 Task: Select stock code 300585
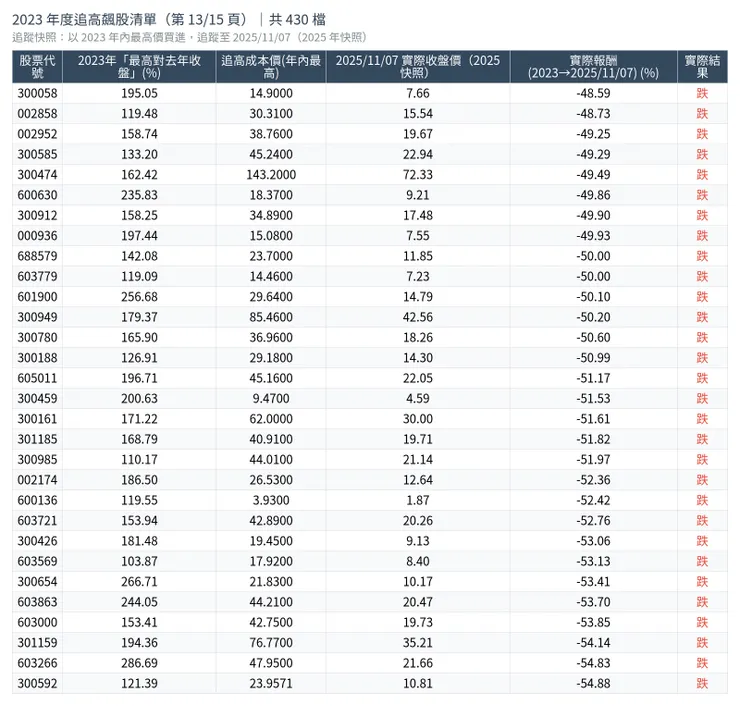point(37,154)
